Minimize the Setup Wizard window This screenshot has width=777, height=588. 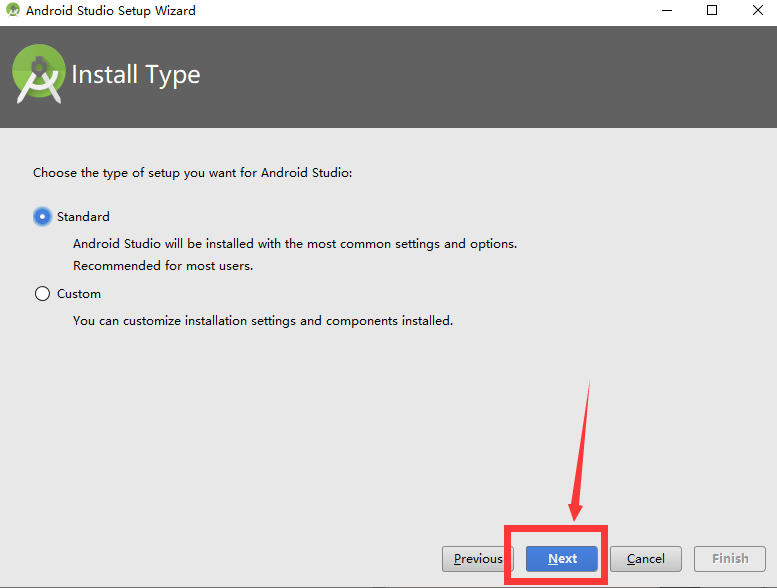coord(667,10)
